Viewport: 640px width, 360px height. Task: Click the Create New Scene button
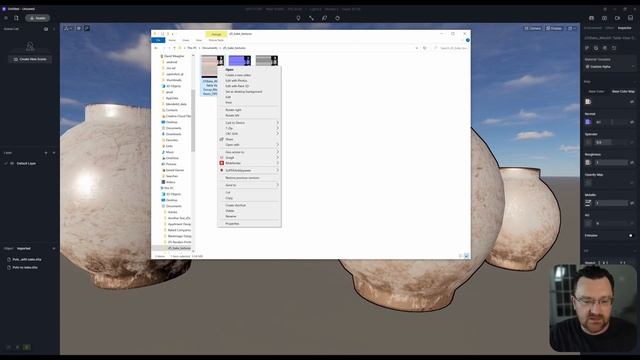[x=30, y=59]
